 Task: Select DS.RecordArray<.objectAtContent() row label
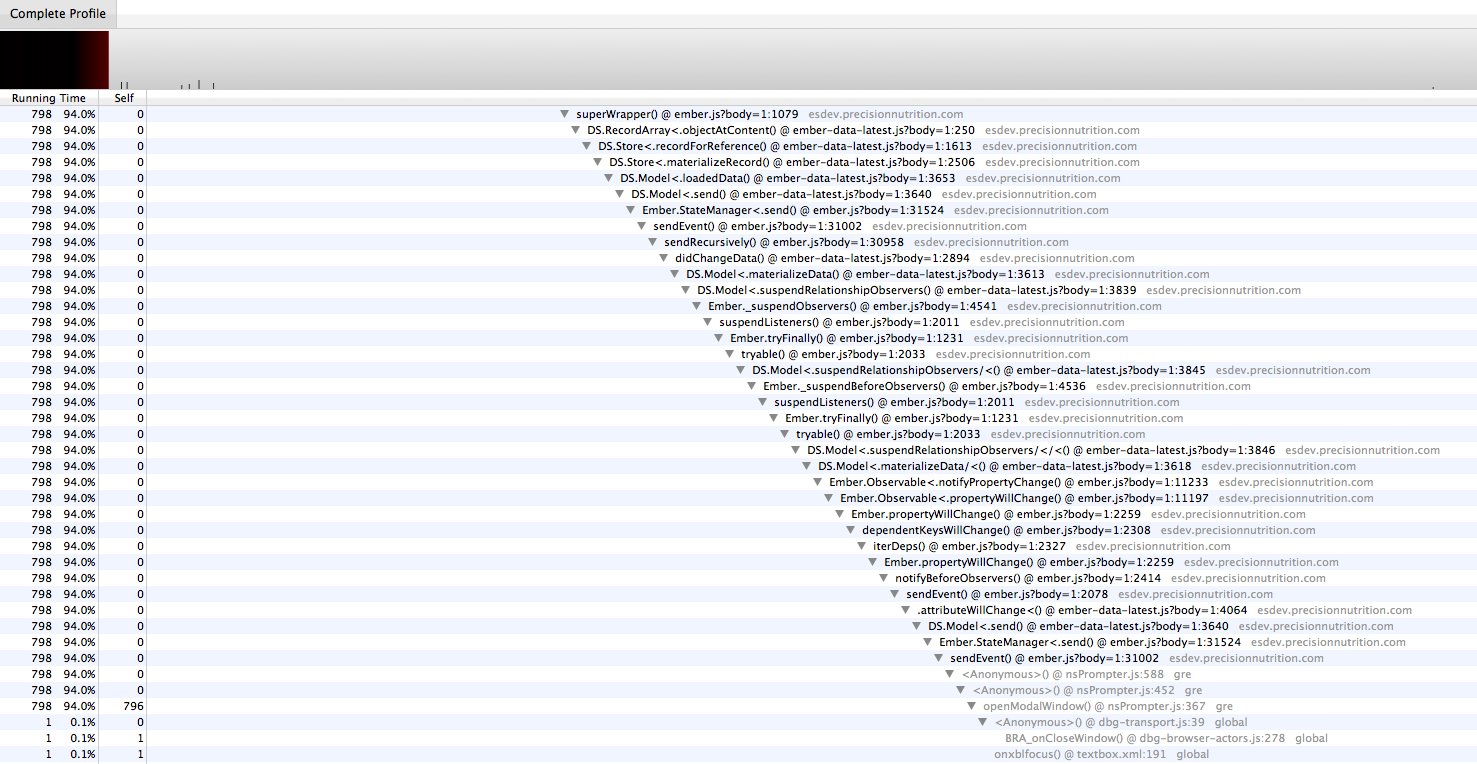click(781, 130)
